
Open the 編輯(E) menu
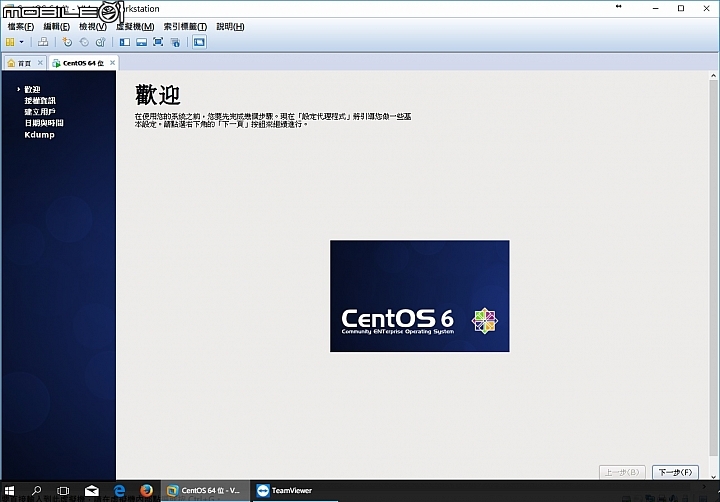coord(56,27)
